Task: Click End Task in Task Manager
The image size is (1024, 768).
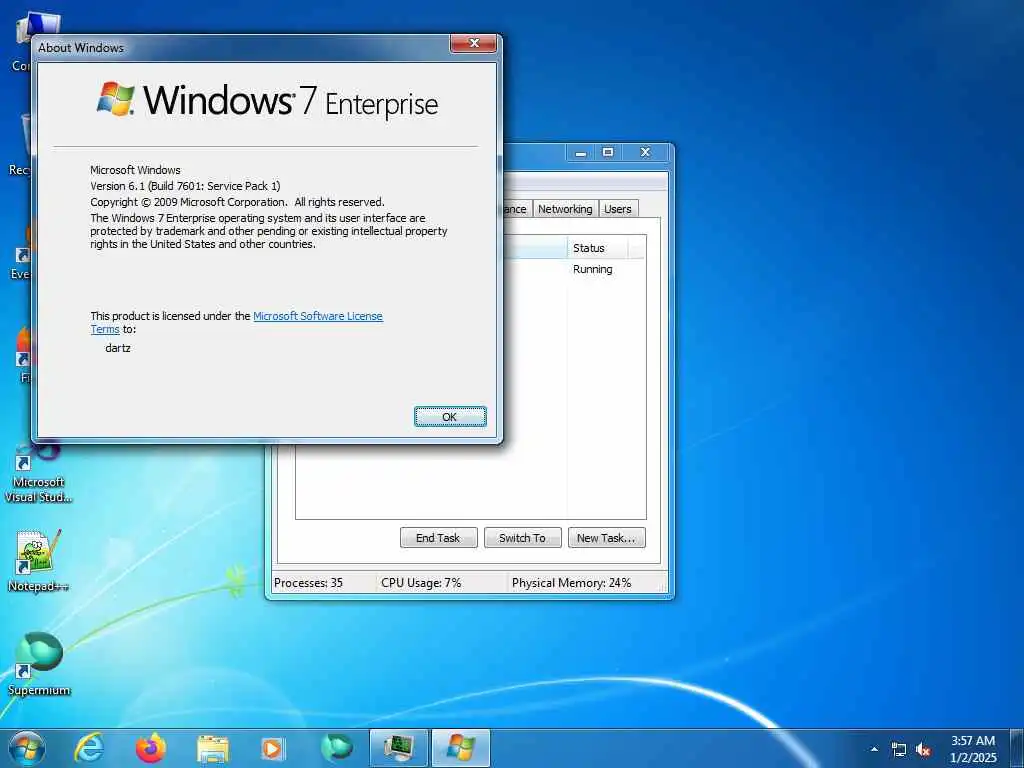Action: [x=438, y=537]
